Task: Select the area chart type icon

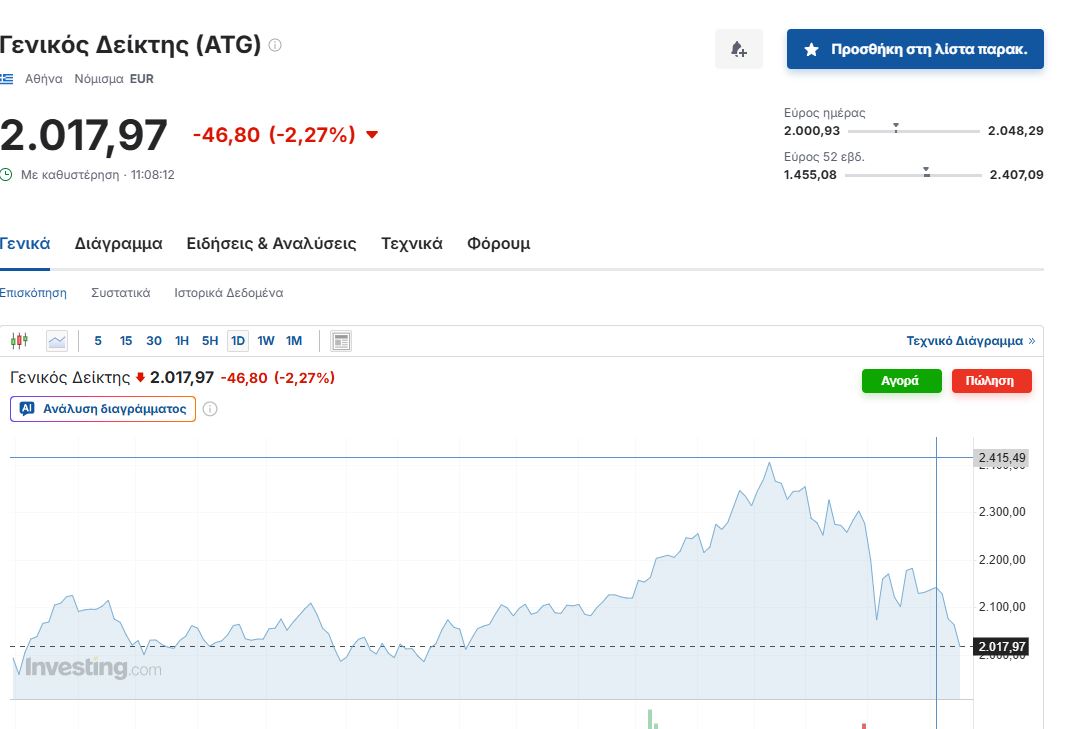Action: [x=57, y=341]
